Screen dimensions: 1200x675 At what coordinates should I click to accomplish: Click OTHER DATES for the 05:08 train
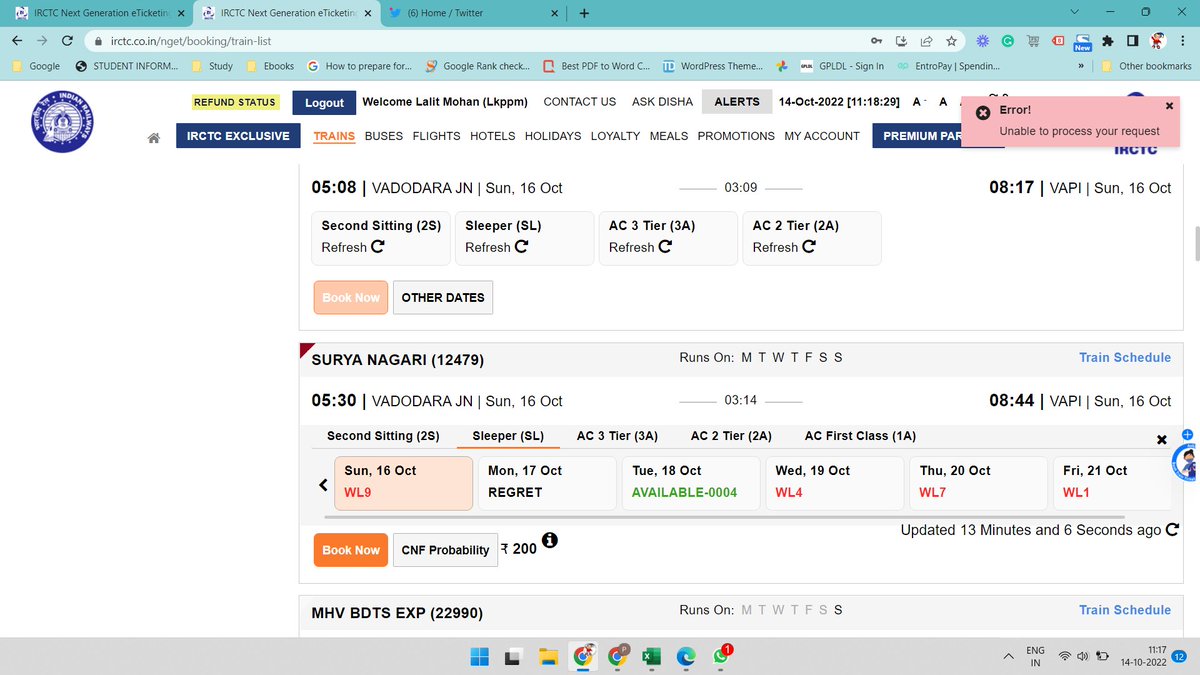pyautogui.click(x=443, y=297)
